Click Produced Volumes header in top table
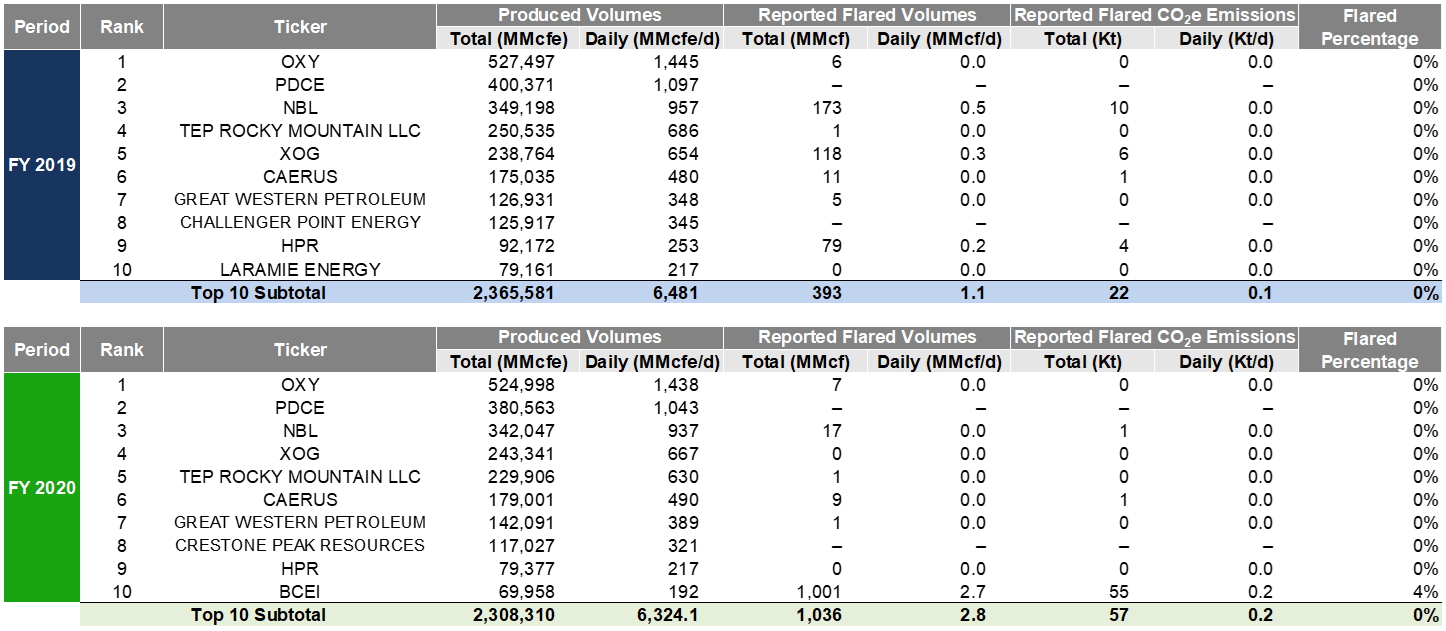The height and width of the screenshot is (631, 1446). coord(579,15)
